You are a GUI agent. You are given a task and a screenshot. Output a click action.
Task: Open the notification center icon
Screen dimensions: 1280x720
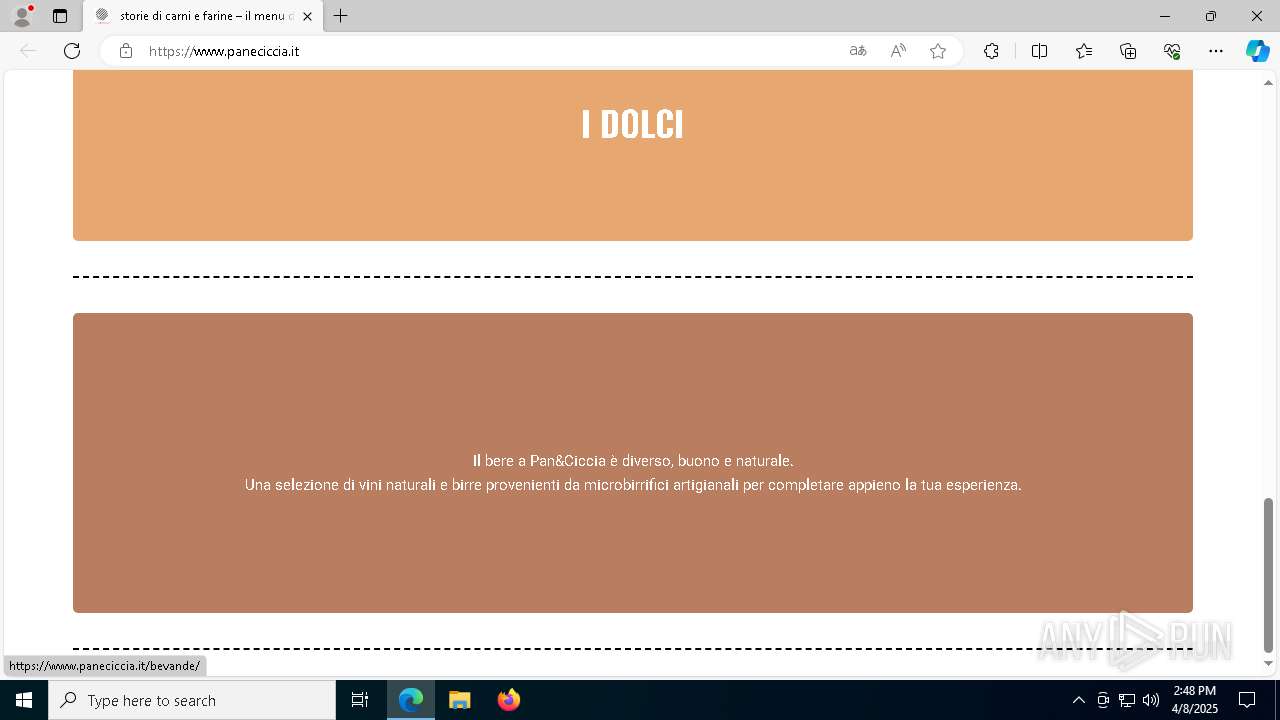click(x=1247, y=700)
